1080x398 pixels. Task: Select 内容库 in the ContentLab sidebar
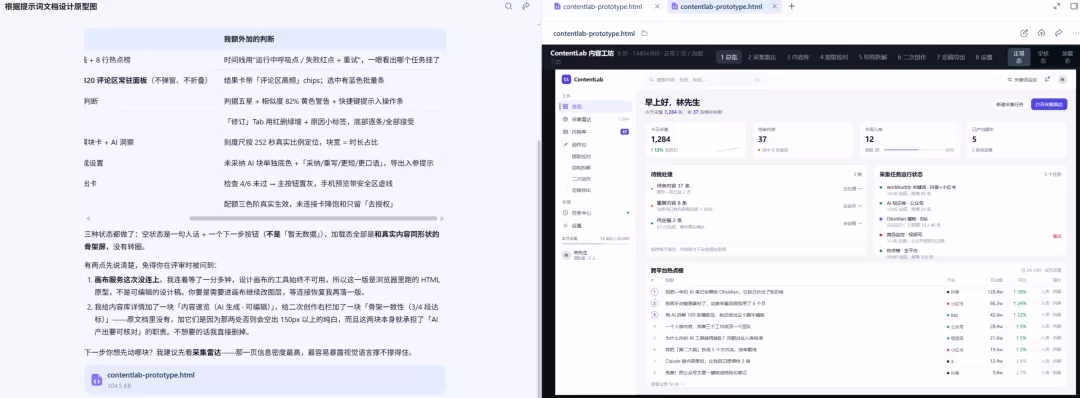tap(595, 131)
